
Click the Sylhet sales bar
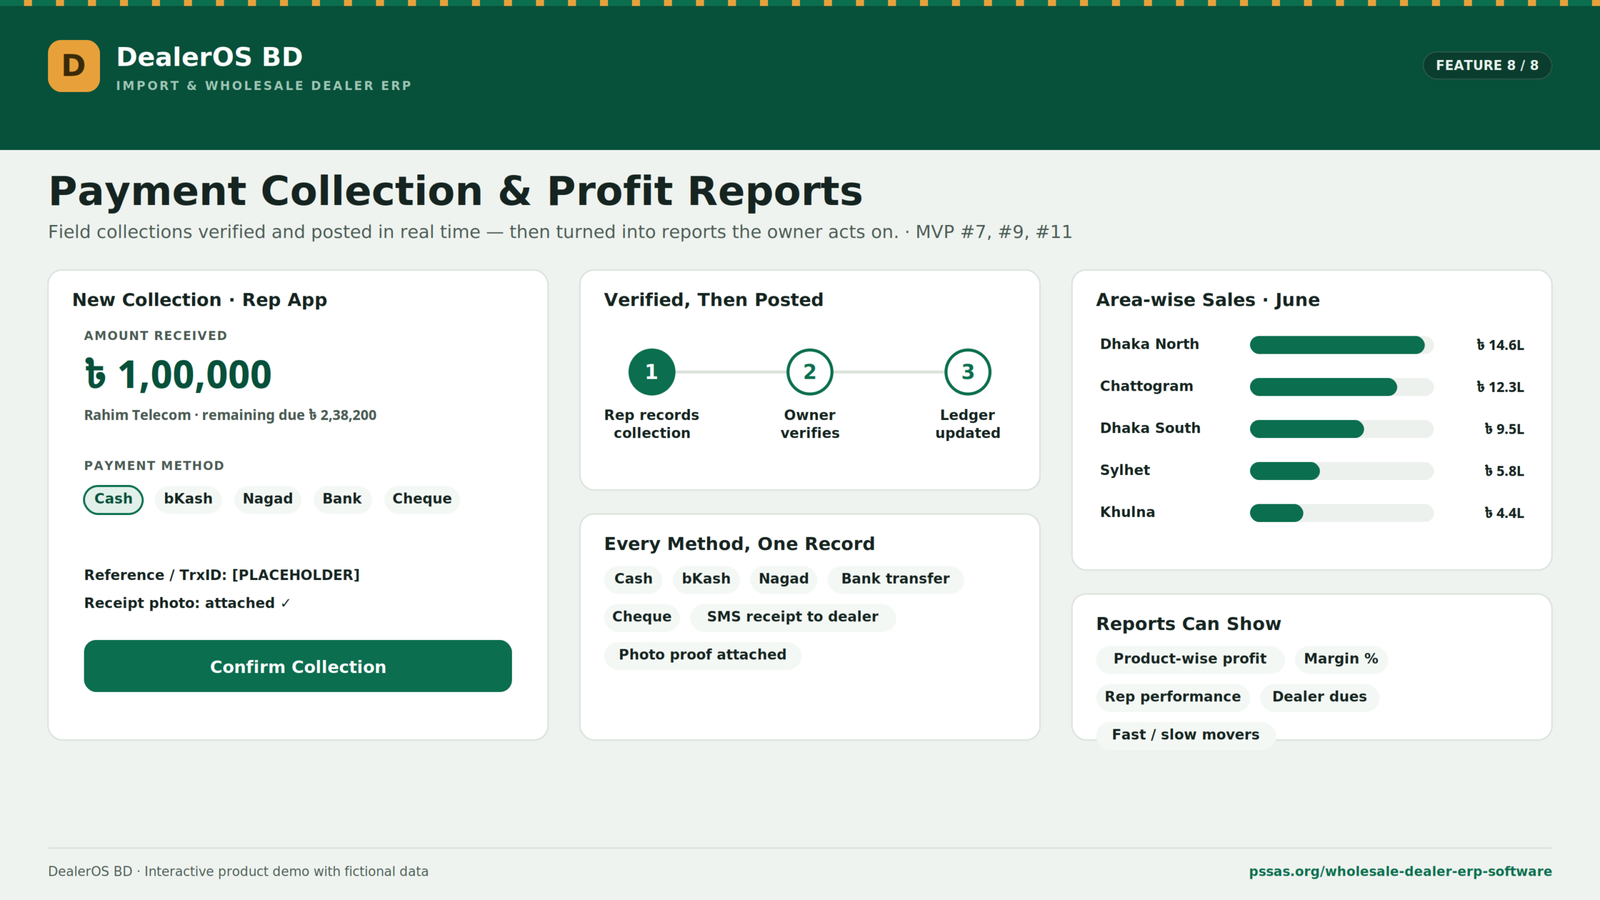(1341, 471)
